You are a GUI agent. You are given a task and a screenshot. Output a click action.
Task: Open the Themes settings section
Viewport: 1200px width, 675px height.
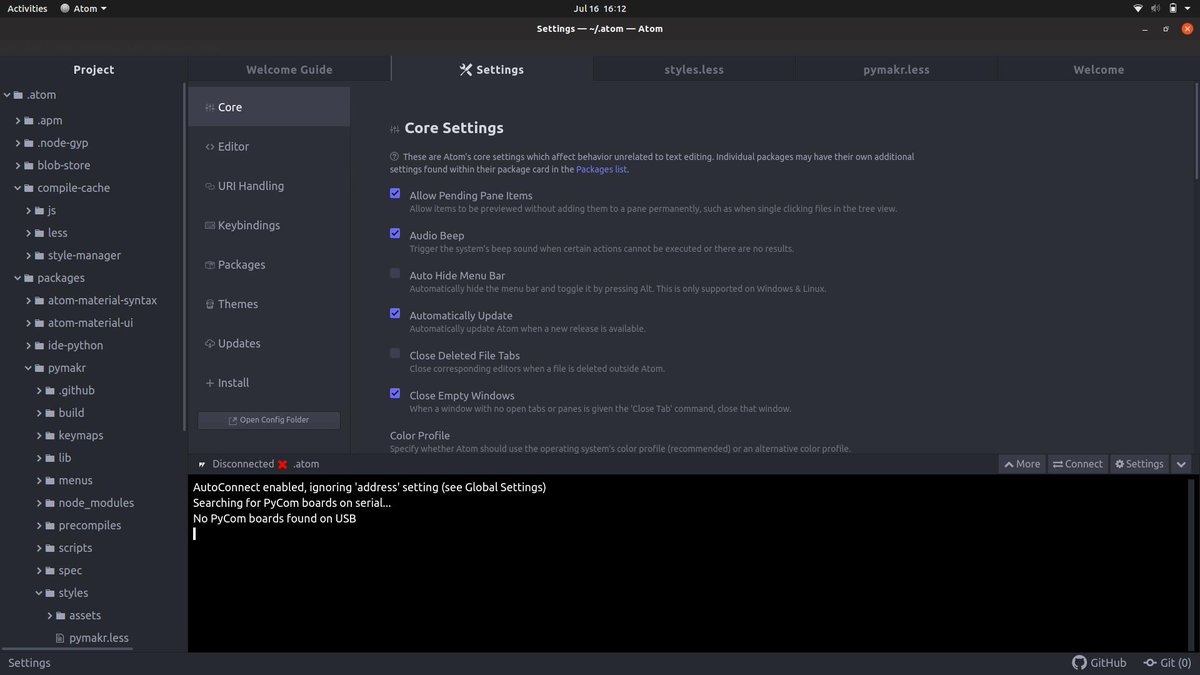(x=239, y=303)
